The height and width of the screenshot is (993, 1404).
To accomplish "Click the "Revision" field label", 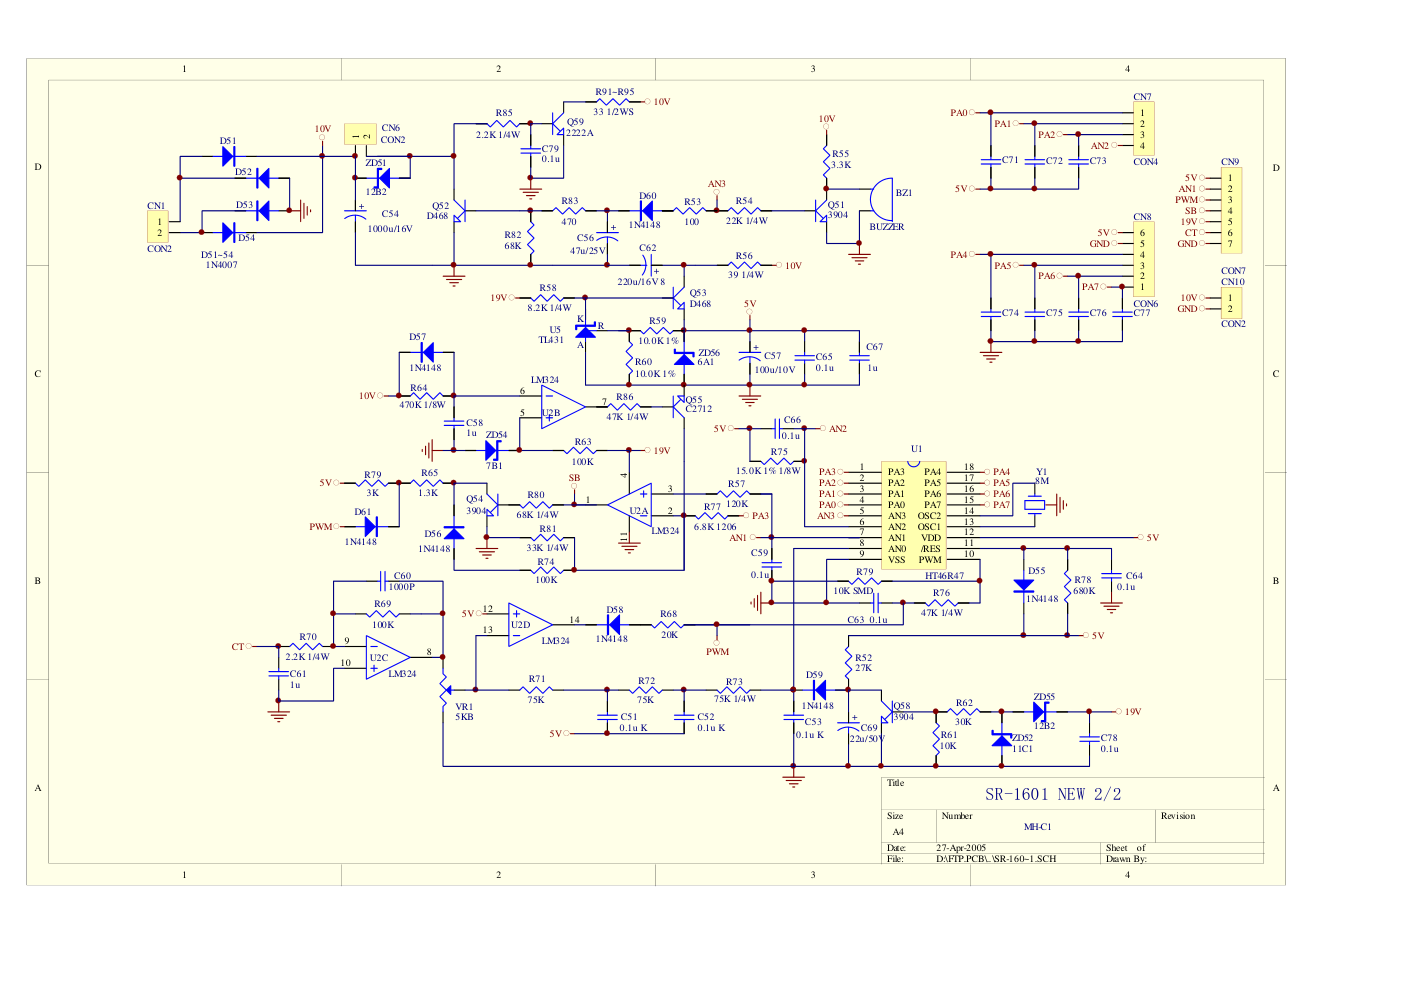I will 1178,816.
